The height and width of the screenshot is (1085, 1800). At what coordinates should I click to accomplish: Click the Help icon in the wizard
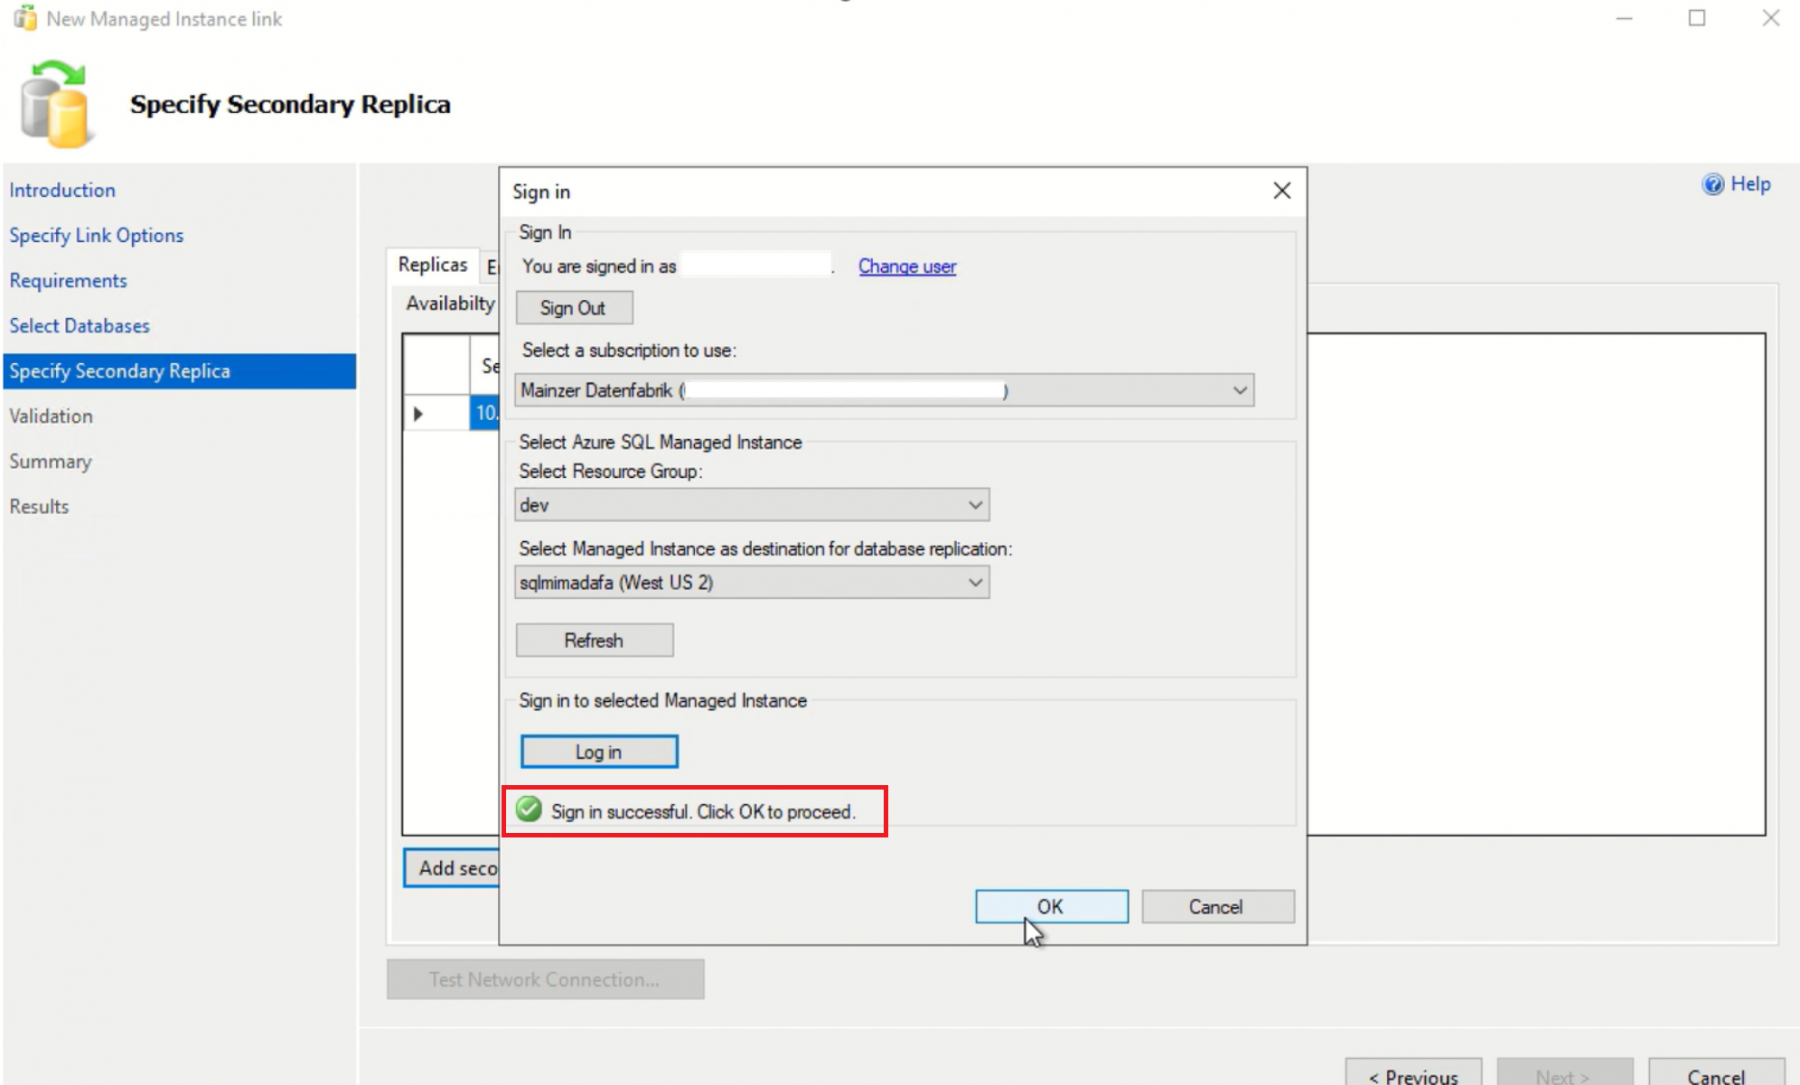(1713, 184)
